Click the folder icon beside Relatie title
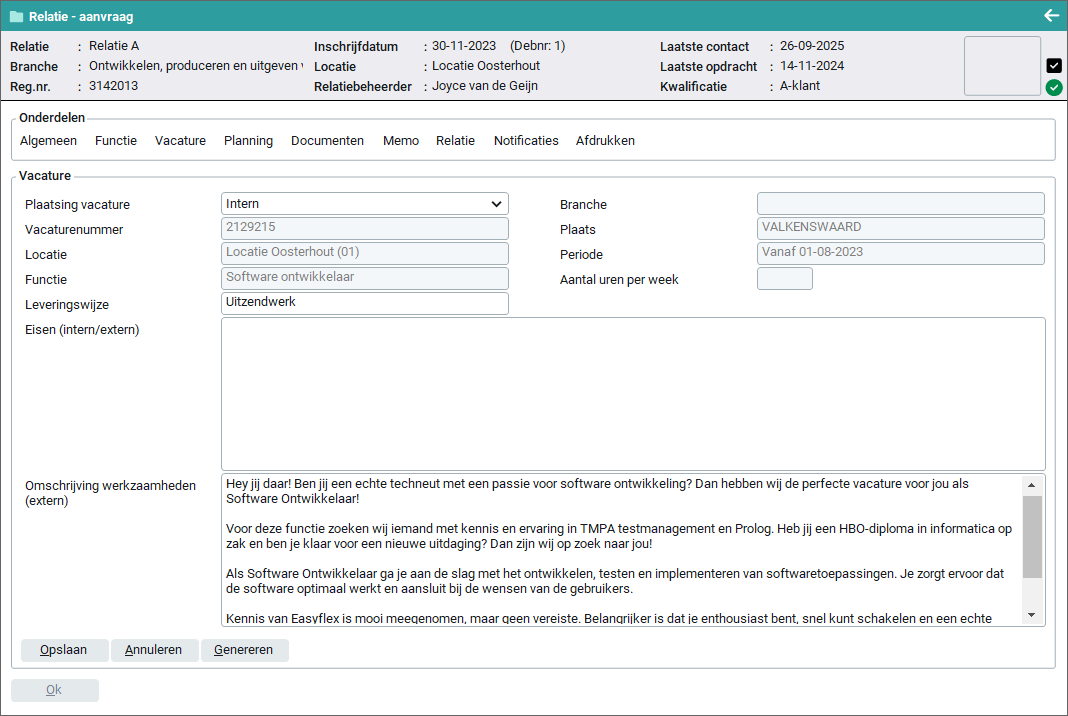Screen dimensions: 1068x716 pos(16,17)
